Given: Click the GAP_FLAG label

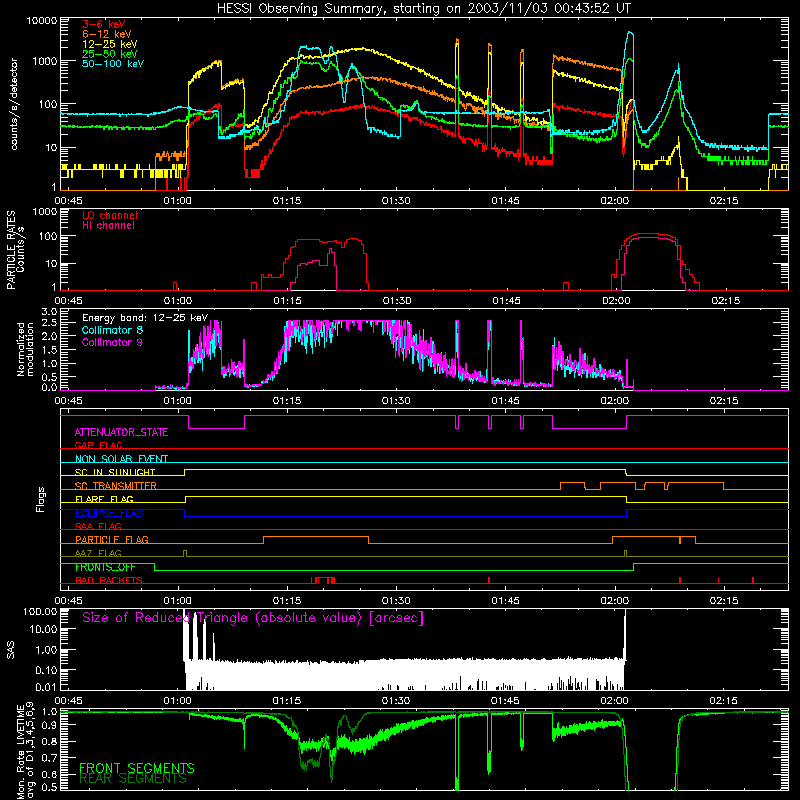Looking at the screenshot, I should tap(98, 445).
